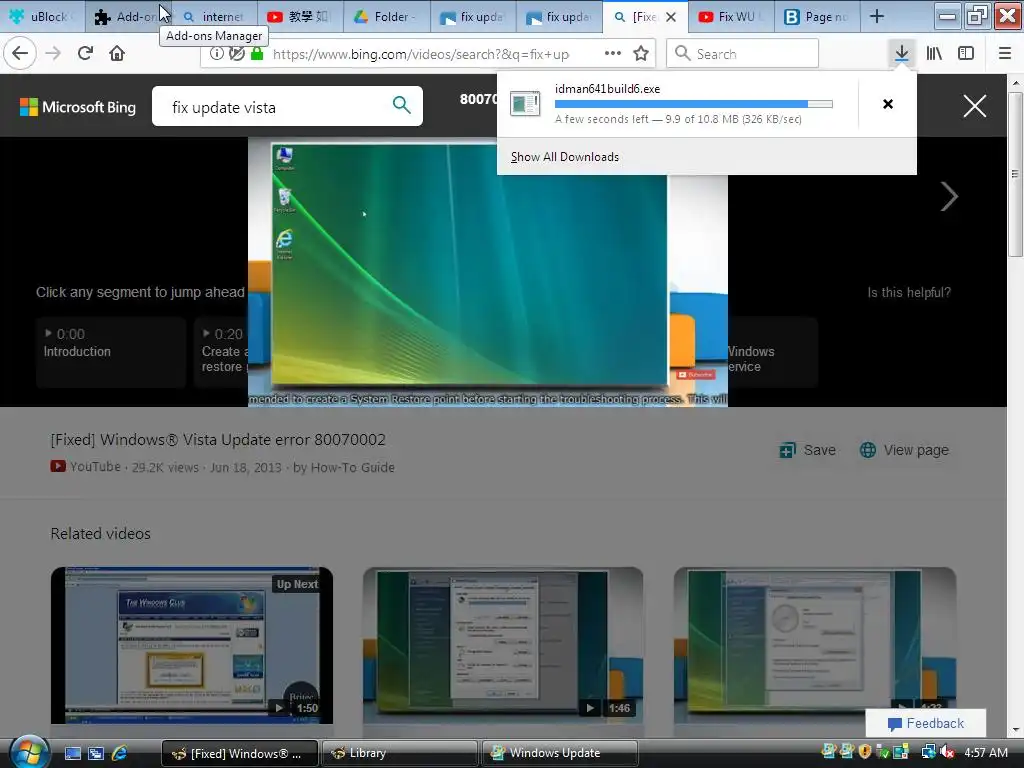The image size is (1024, 768).
Task: Click the Firefox Search field
Action: pyautogui.click(x=743, y=53)
